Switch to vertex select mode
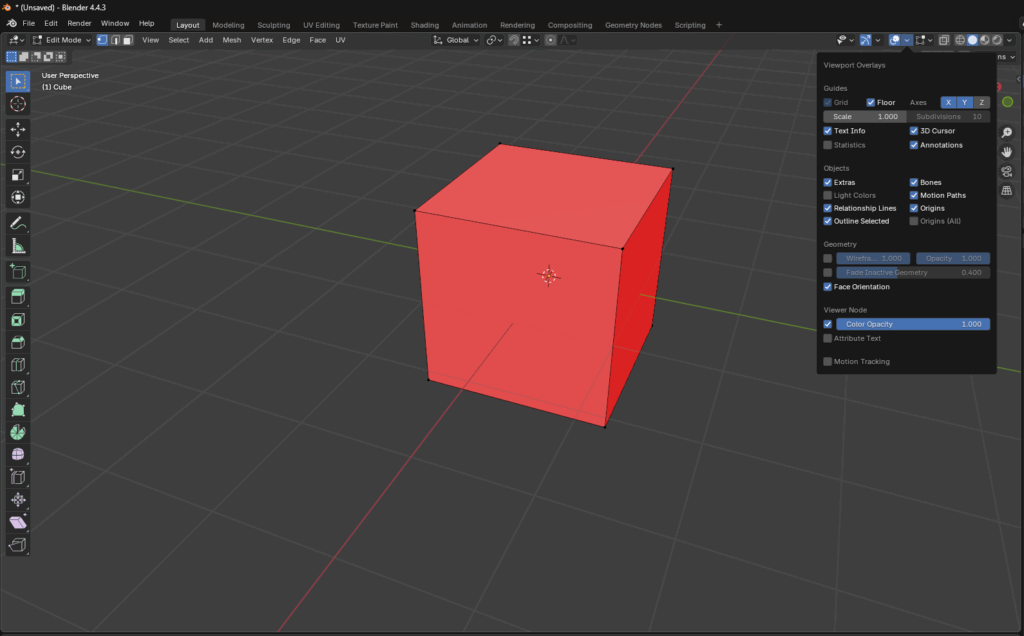 [103, 40]
